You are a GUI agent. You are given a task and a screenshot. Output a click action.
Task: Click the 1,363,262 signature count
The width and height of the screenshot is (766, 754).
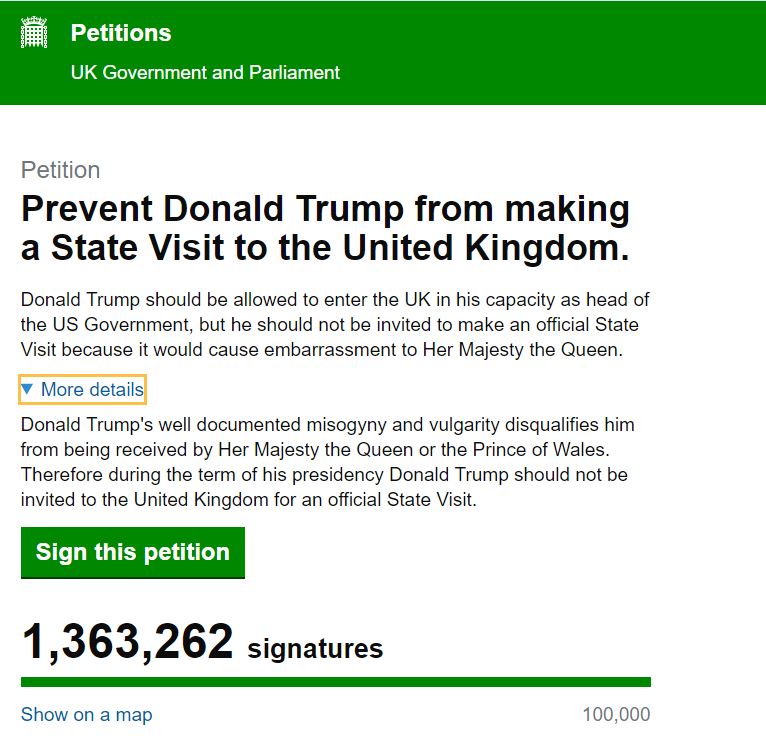point(127,642)
